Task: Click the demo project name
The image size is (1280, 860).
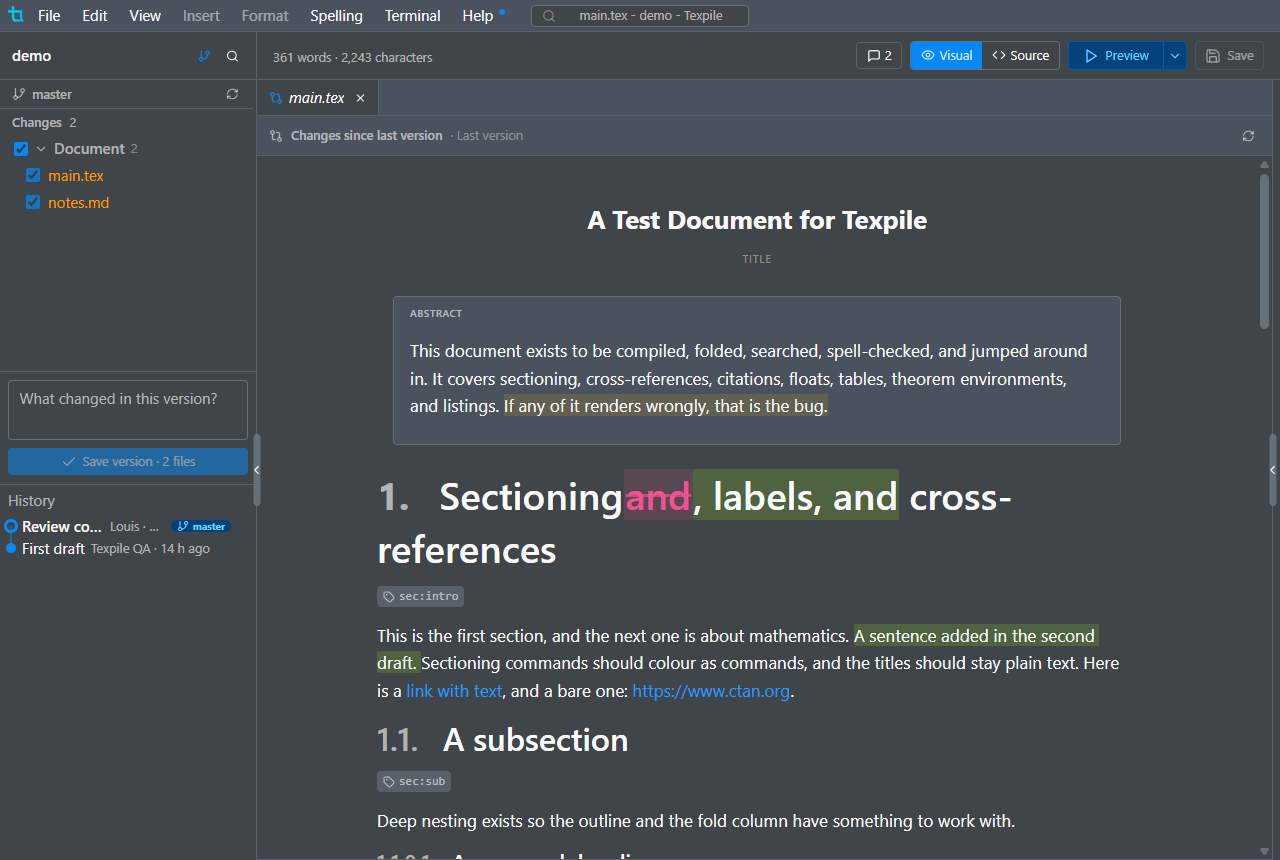Action: 31,56
